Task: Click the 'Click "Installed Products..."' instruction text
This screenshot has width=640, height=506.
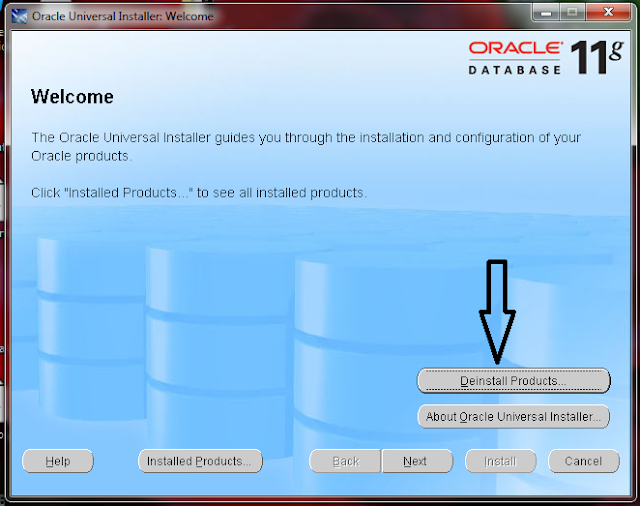Action: 199,193
